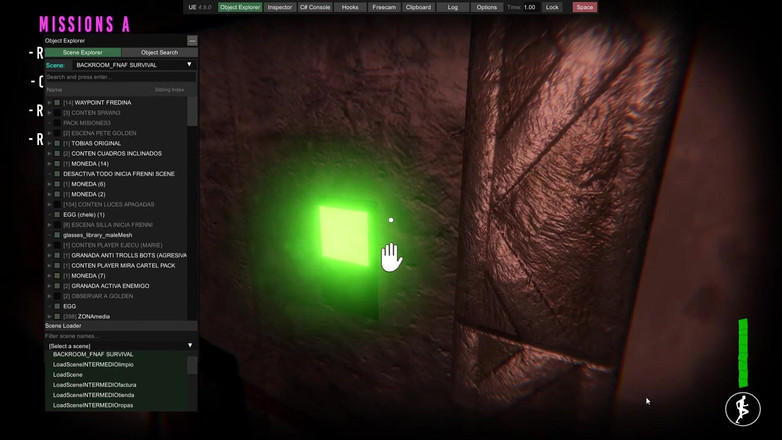Expand the ZONAmedia tree node
The height and width of the screenshot is (440, 782).
(x=49, y=316)
